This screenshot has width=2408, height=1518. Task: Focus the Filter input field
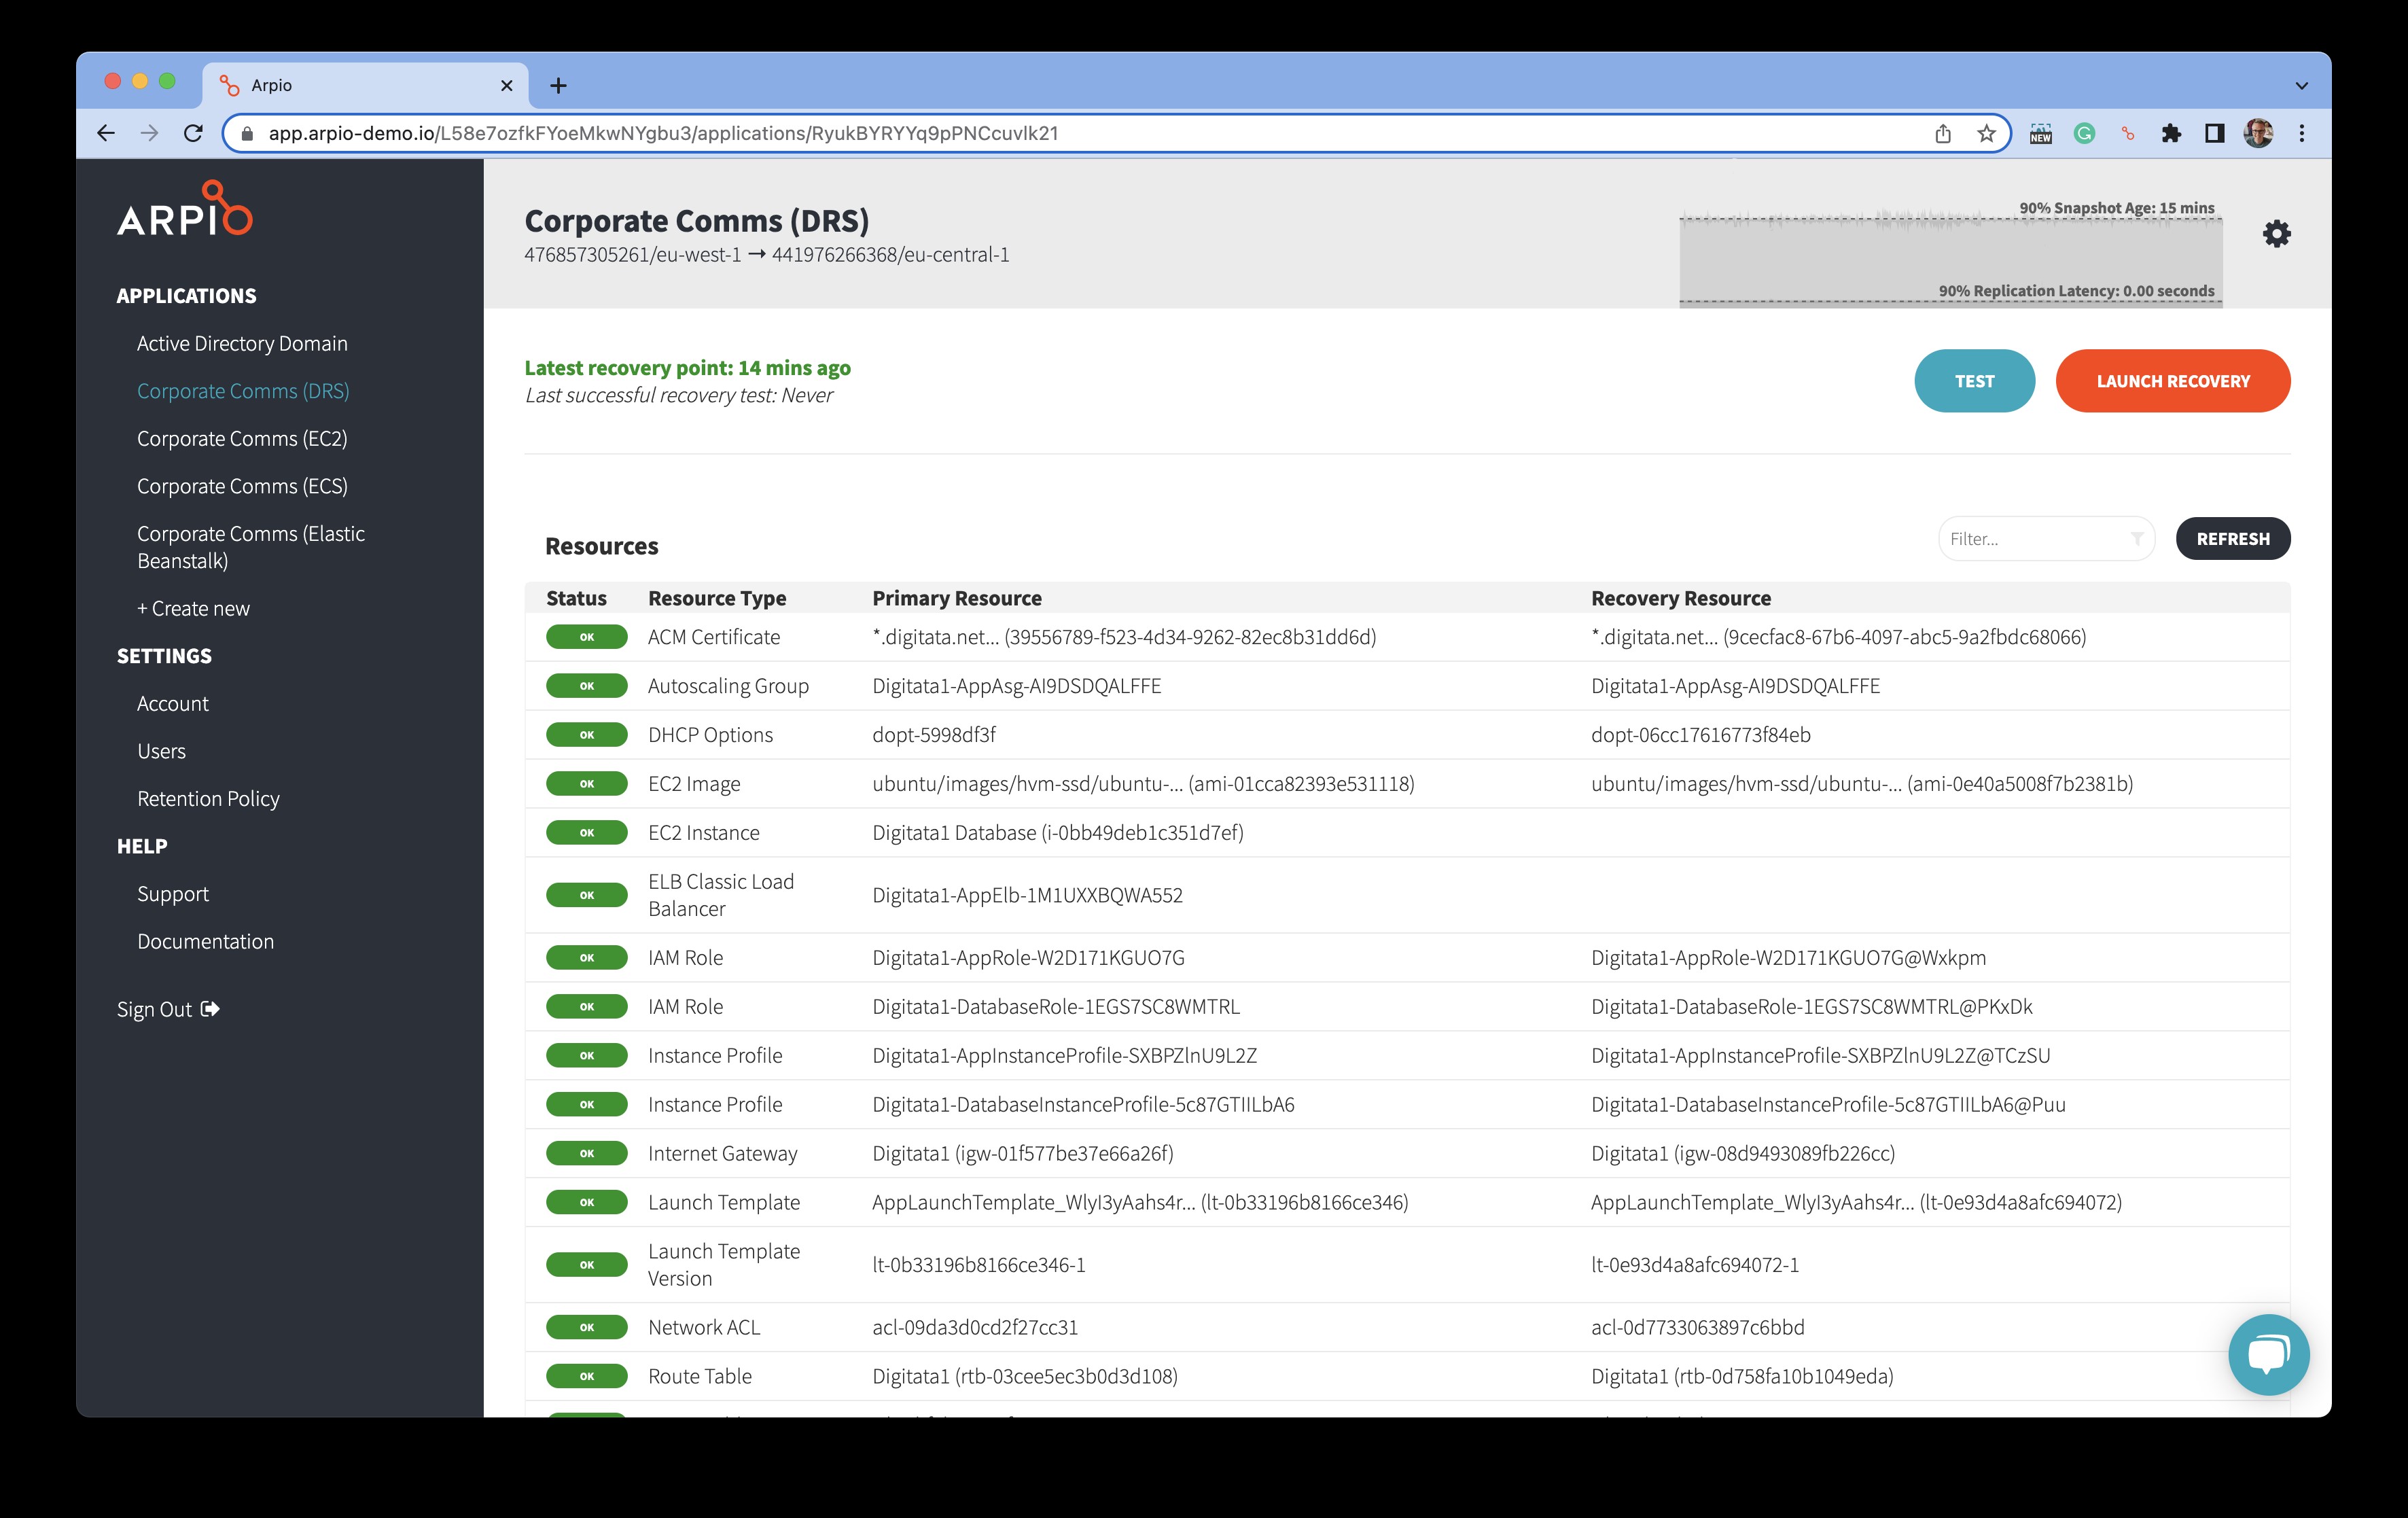[x=2046, y=538]
